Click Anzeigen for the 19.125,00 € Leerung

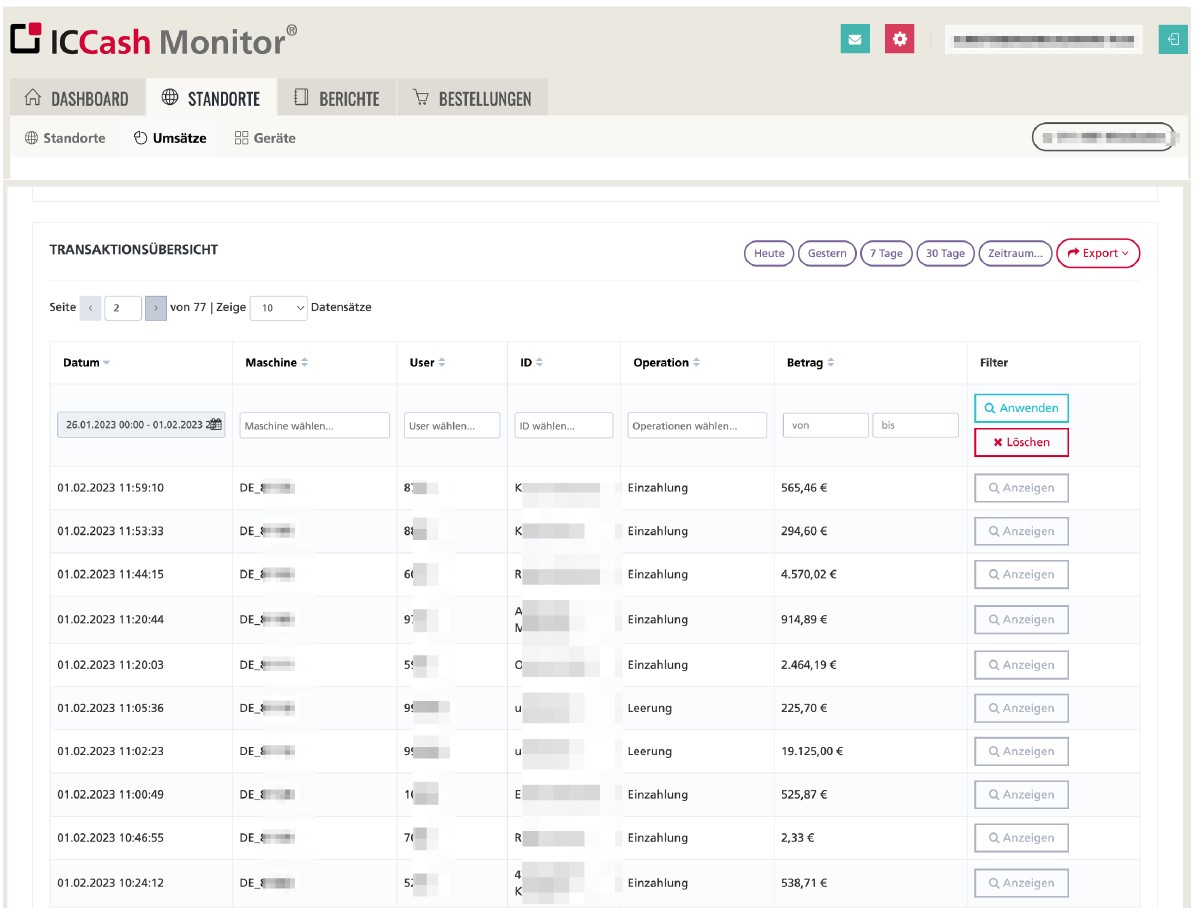tap(1021, 751)
